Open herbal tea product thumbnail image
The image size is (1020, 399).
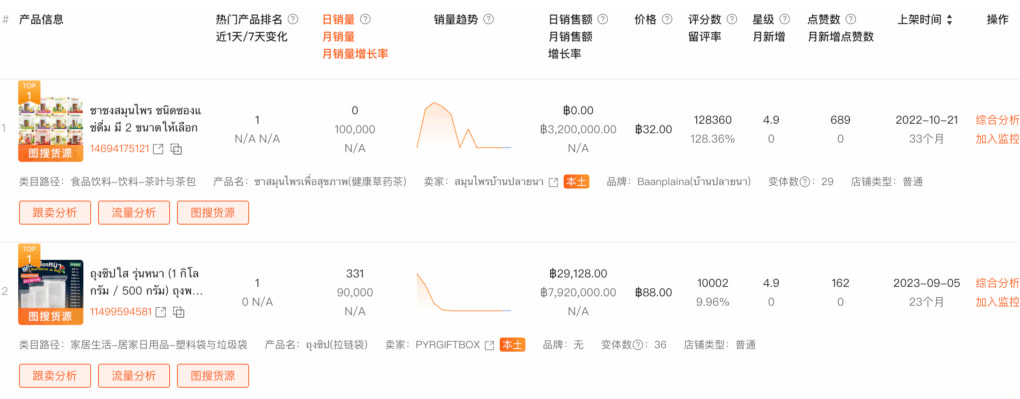tap(51, 121)
